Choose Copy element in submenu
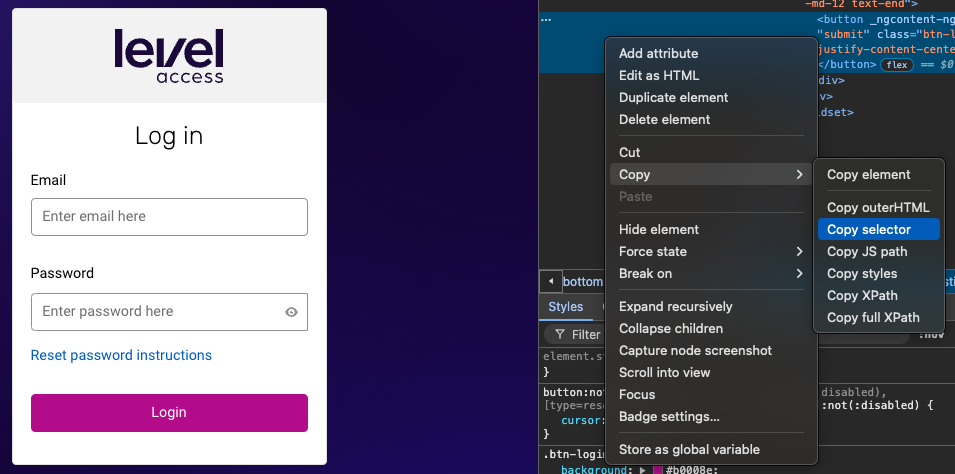 pos(869,174)
